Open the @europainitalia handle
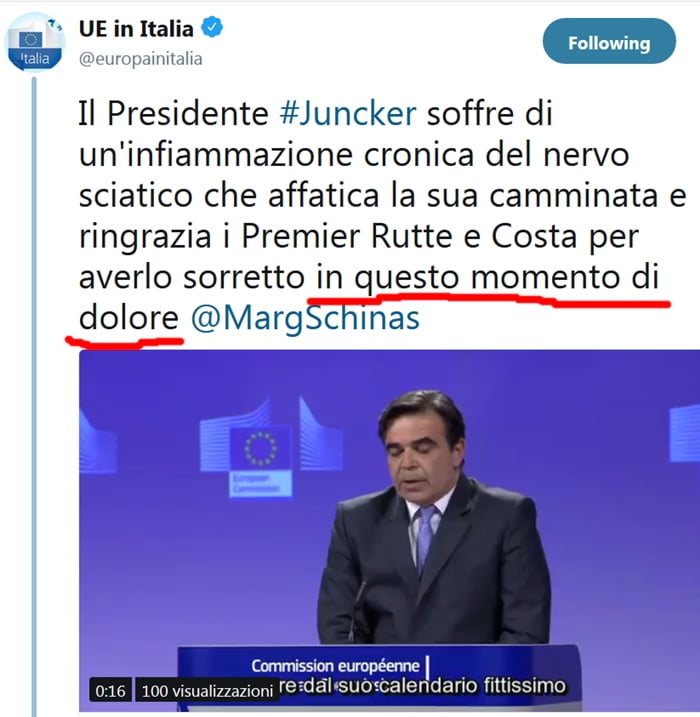The width and height of the screenshot is (700, 717). [140, 59]
